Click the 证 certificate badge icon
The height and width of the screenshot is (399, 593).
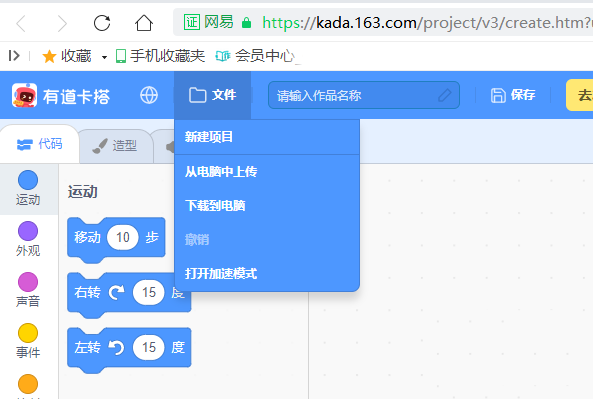pos(192,22)
